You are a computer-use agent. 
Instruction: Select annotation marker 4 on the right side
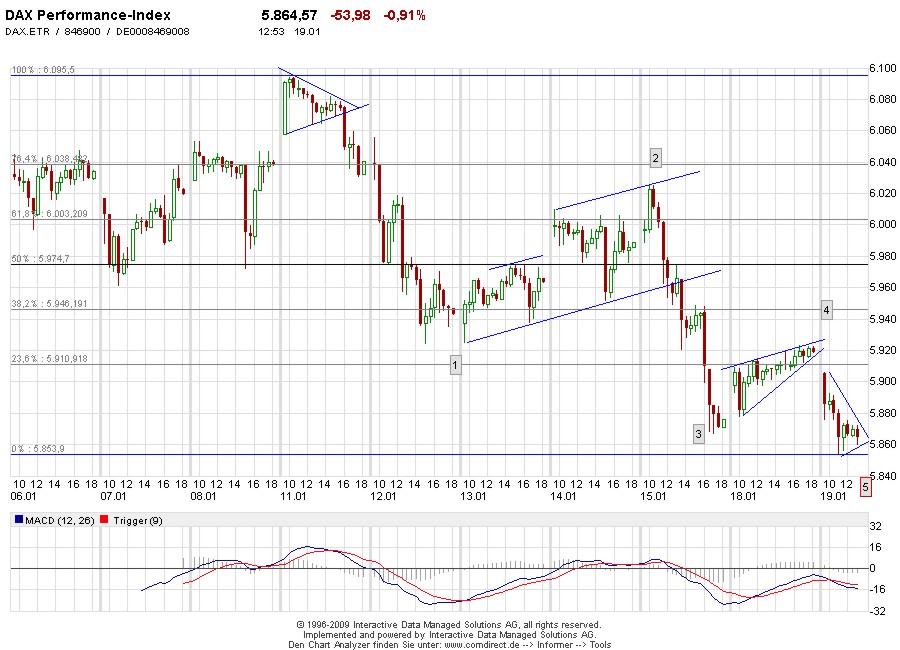[x=826, y=309]
